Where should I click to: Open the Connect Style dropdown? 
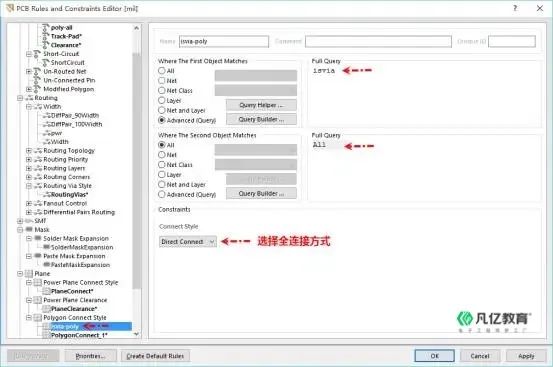188,241
